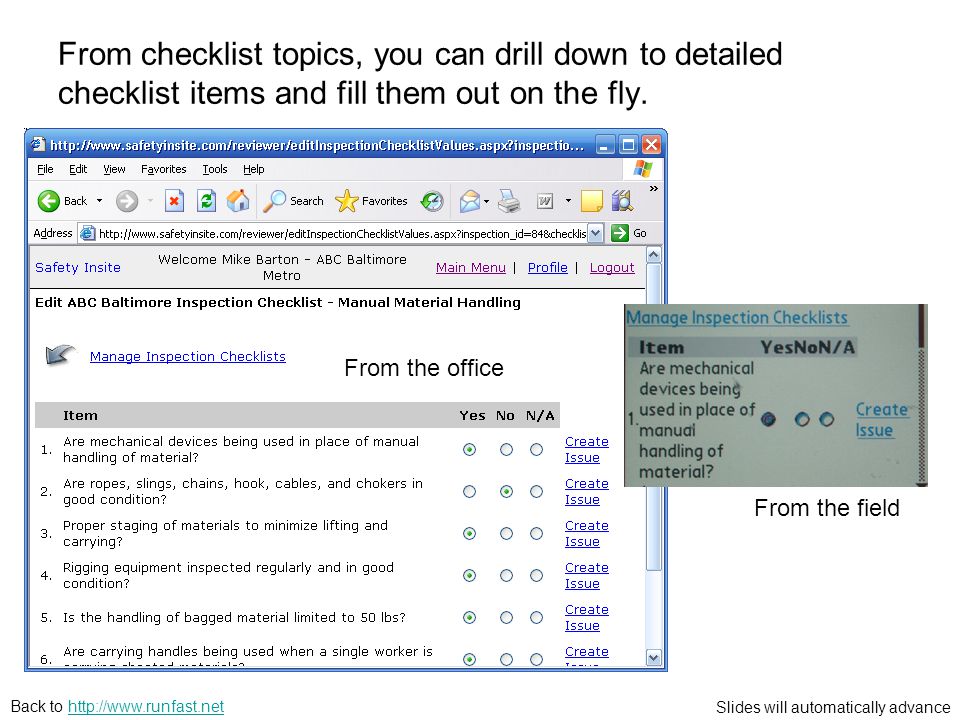The width and height of the screenshot is (960, 720).
Task: Click the Safety Insite link
Action: [x=78, y=268]
